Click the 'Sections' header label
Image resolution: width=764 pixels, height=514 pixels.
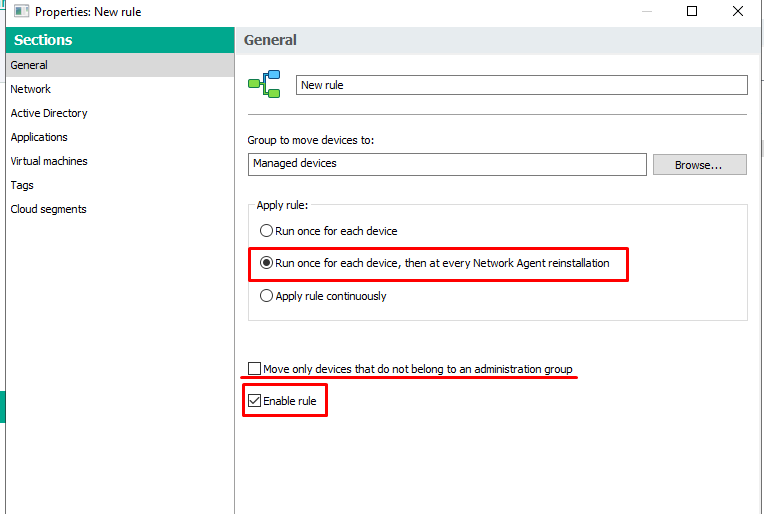click(43, 40)
